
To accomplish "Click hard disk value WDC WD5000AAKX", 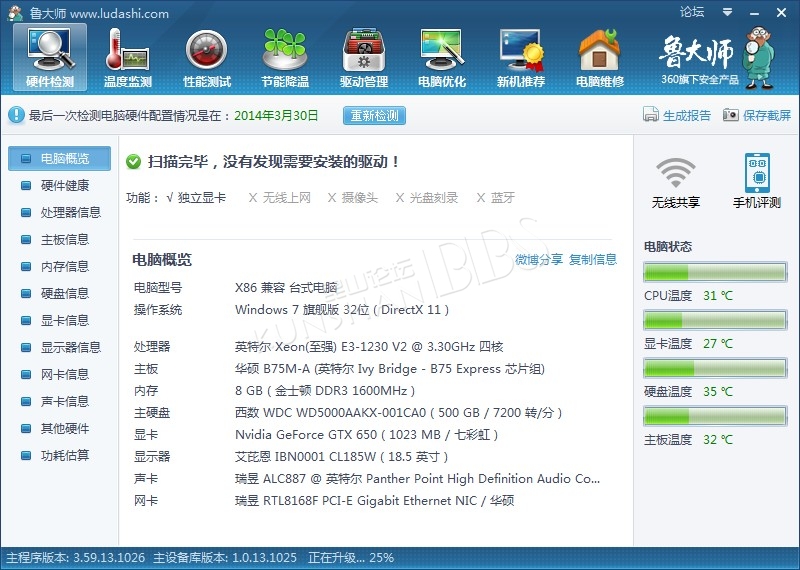I will tap(398, 413).
